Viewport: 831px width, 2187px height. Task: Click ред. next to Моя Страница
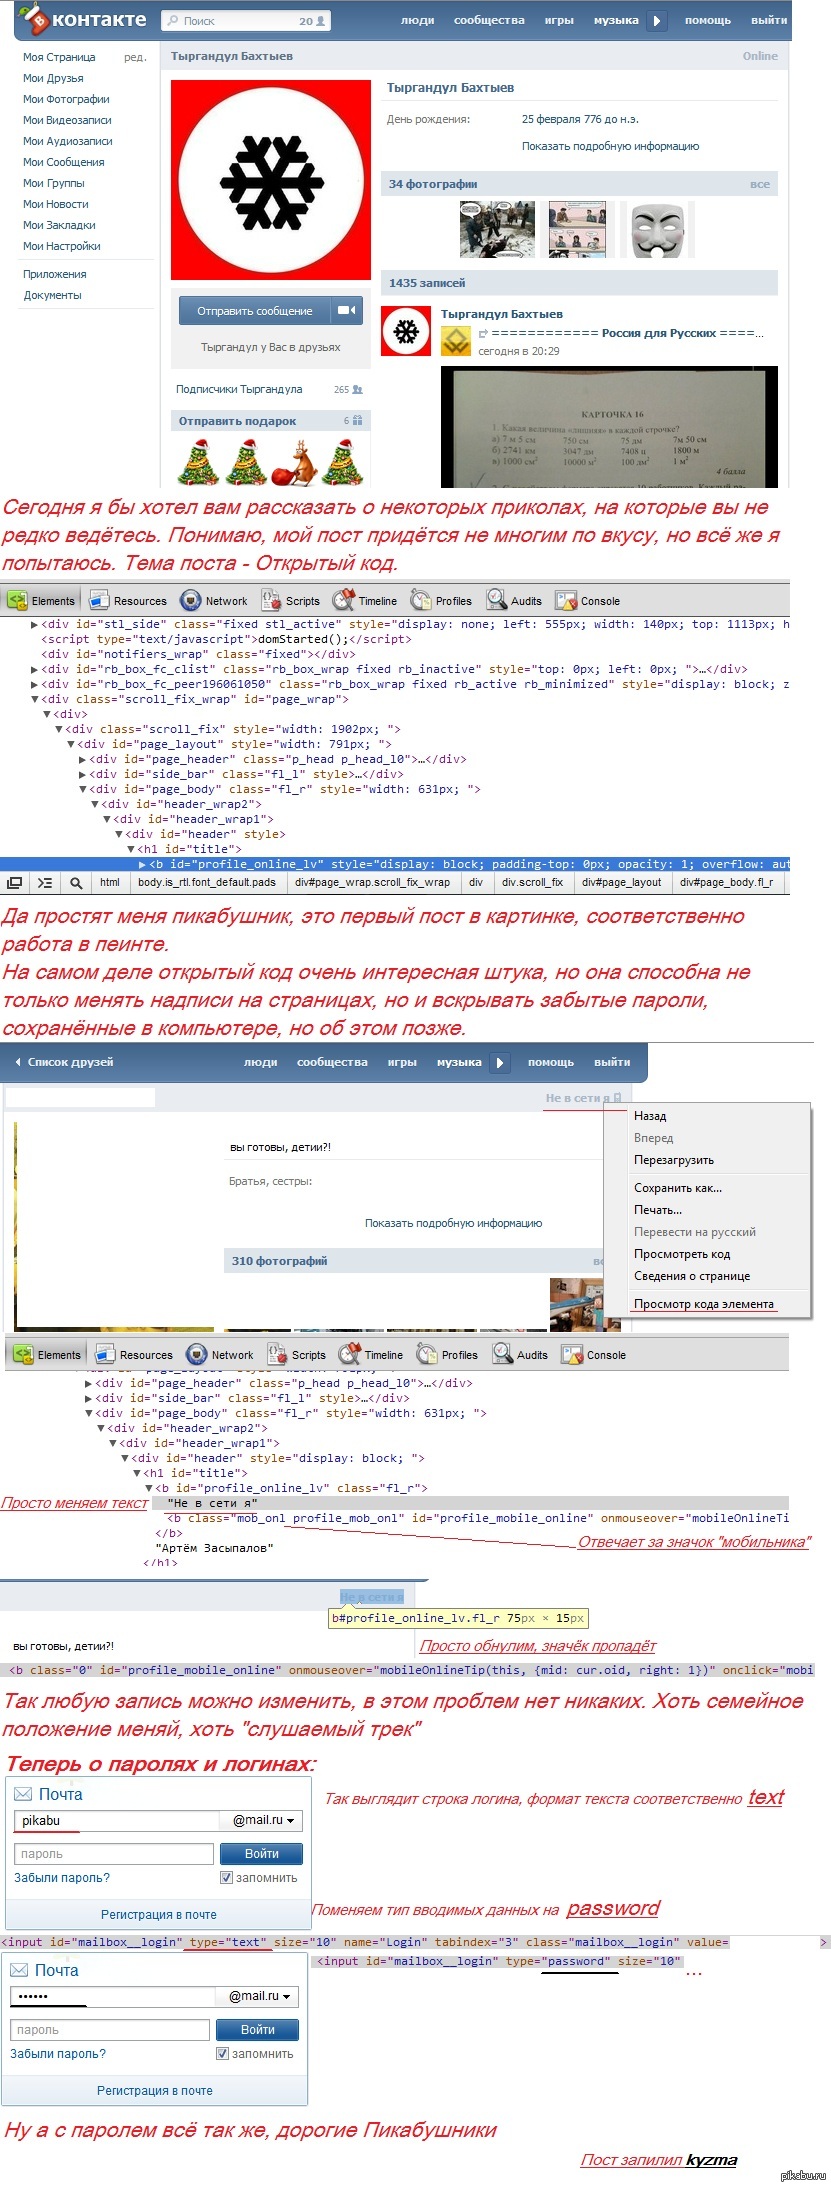click(135, 57)
